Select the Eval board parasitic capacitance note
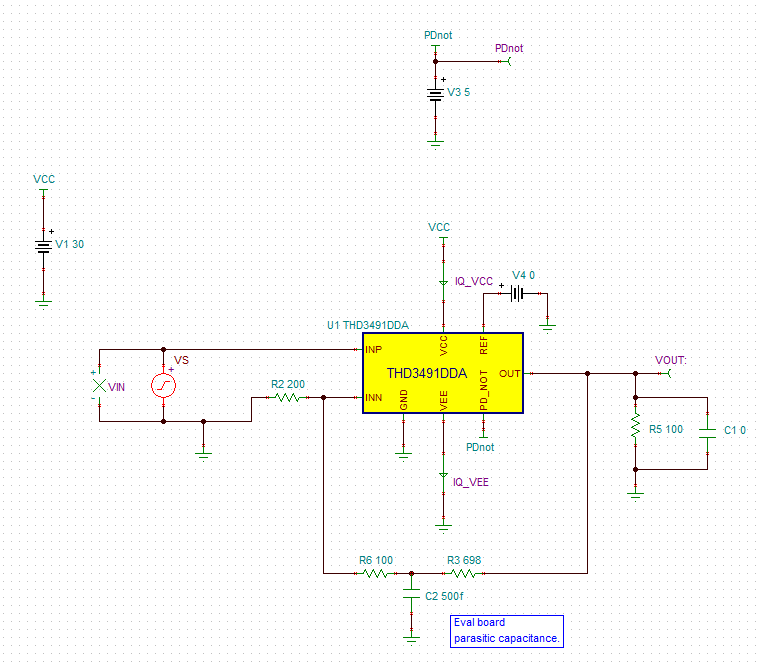757x667 pixels. pos(507,631)
